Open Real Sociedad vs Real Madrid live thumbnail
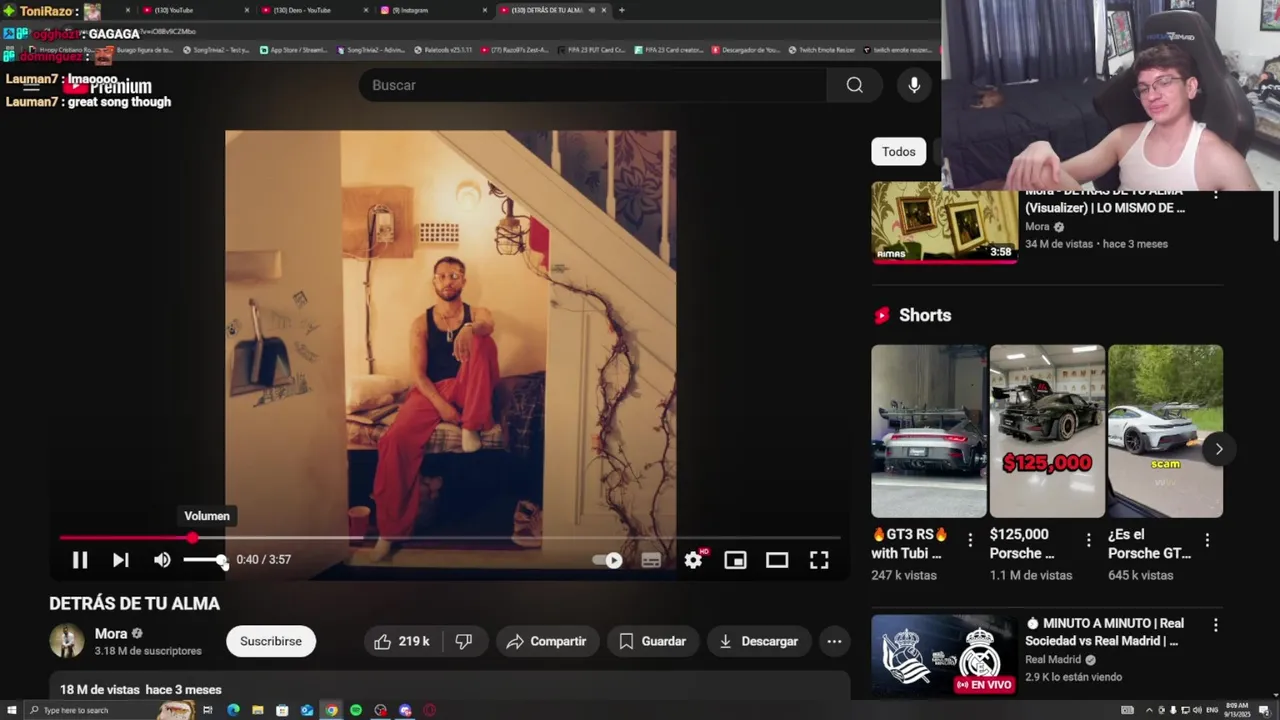The image size is (1280, 720). [x=945, y=654]
